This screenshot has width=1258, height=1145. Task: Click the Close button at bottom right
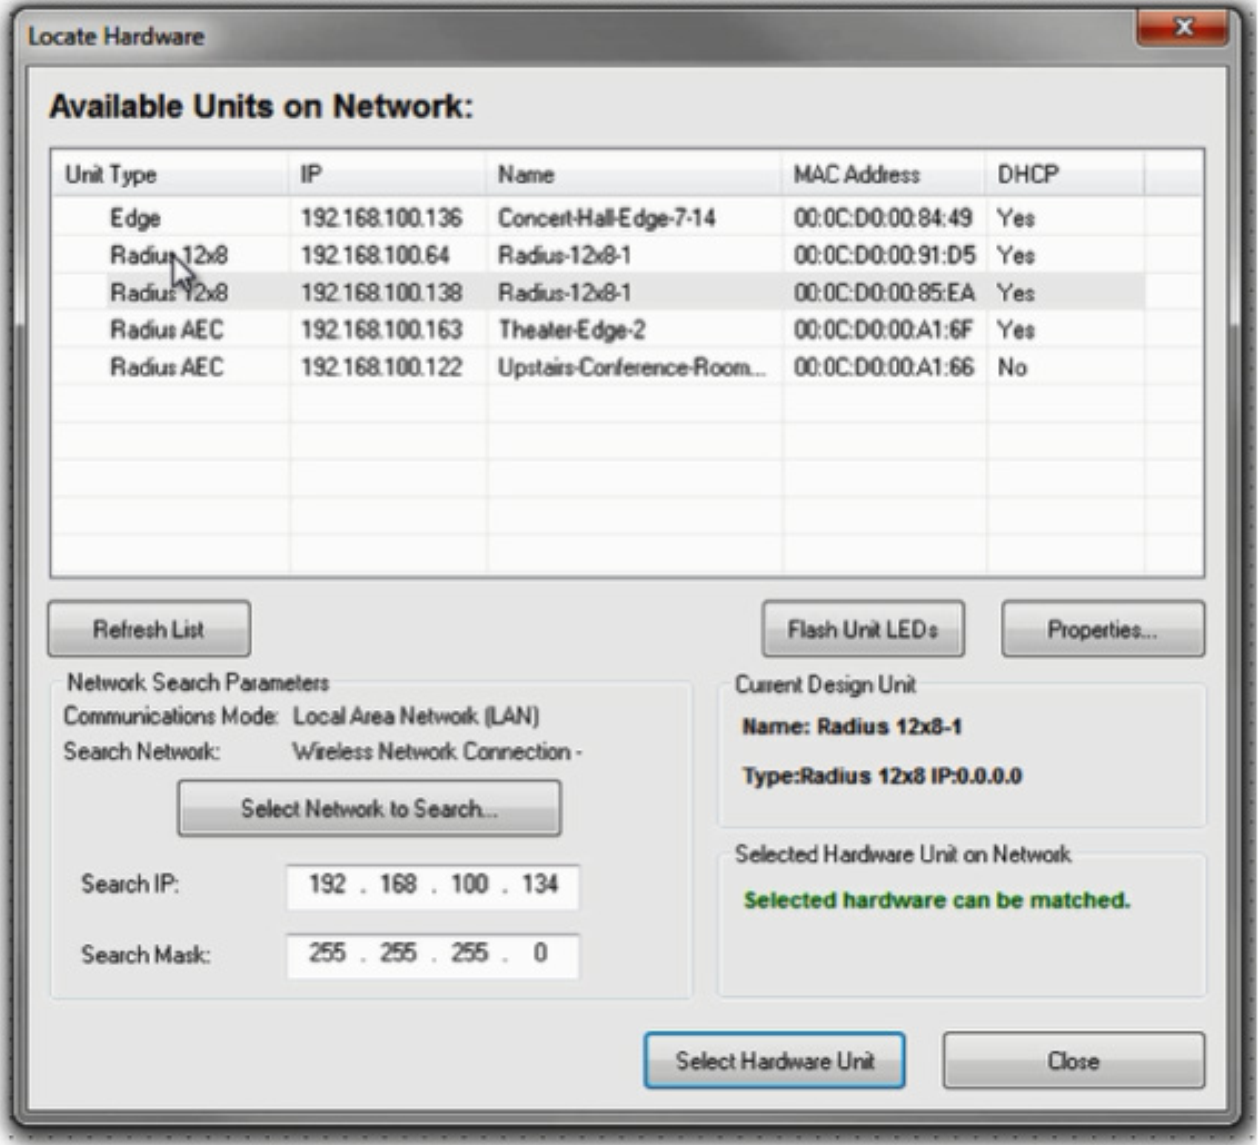1073,1061
